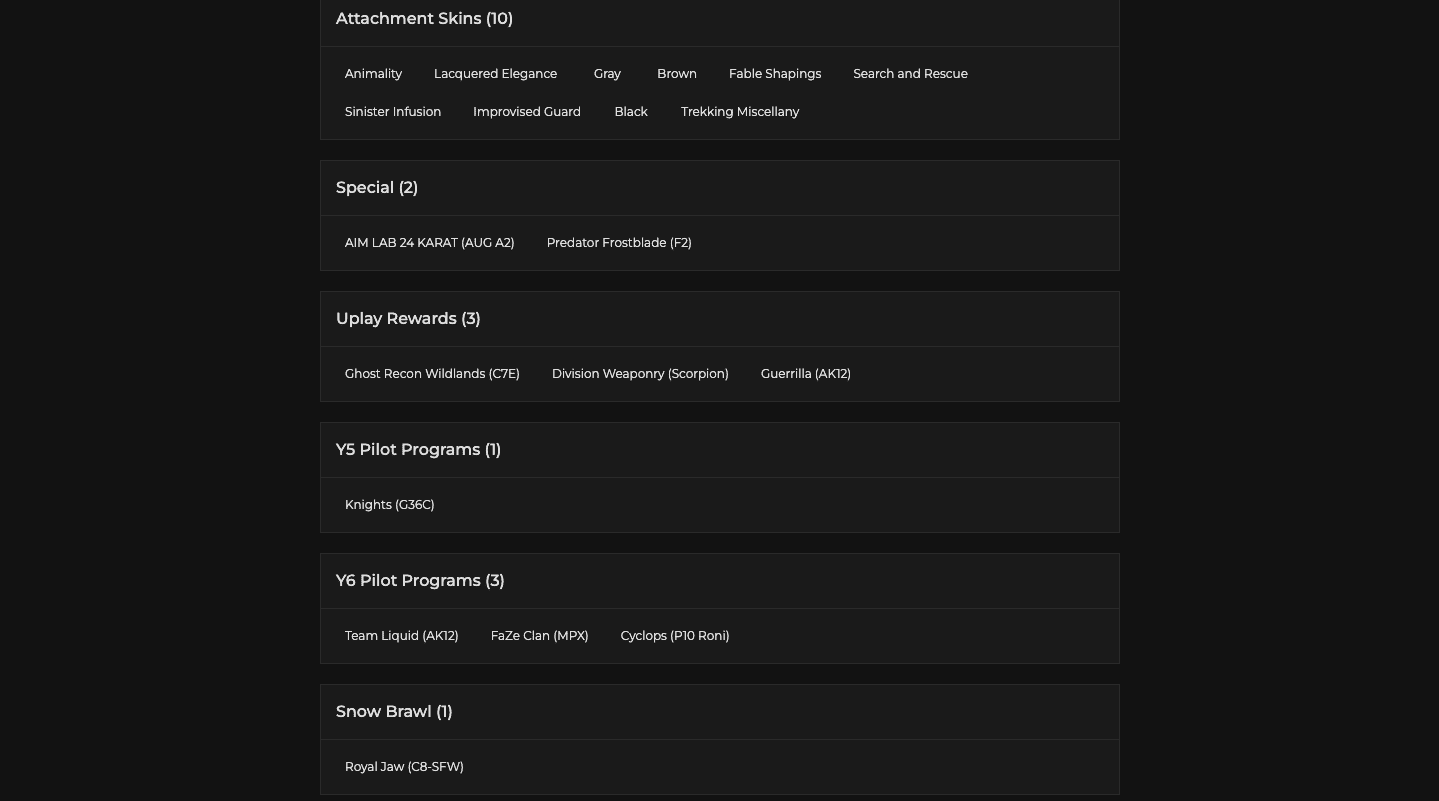This screenshot has width=1439, height=801.
Task: Click the Lacquered Elegance skin
Action: point(495,74)
